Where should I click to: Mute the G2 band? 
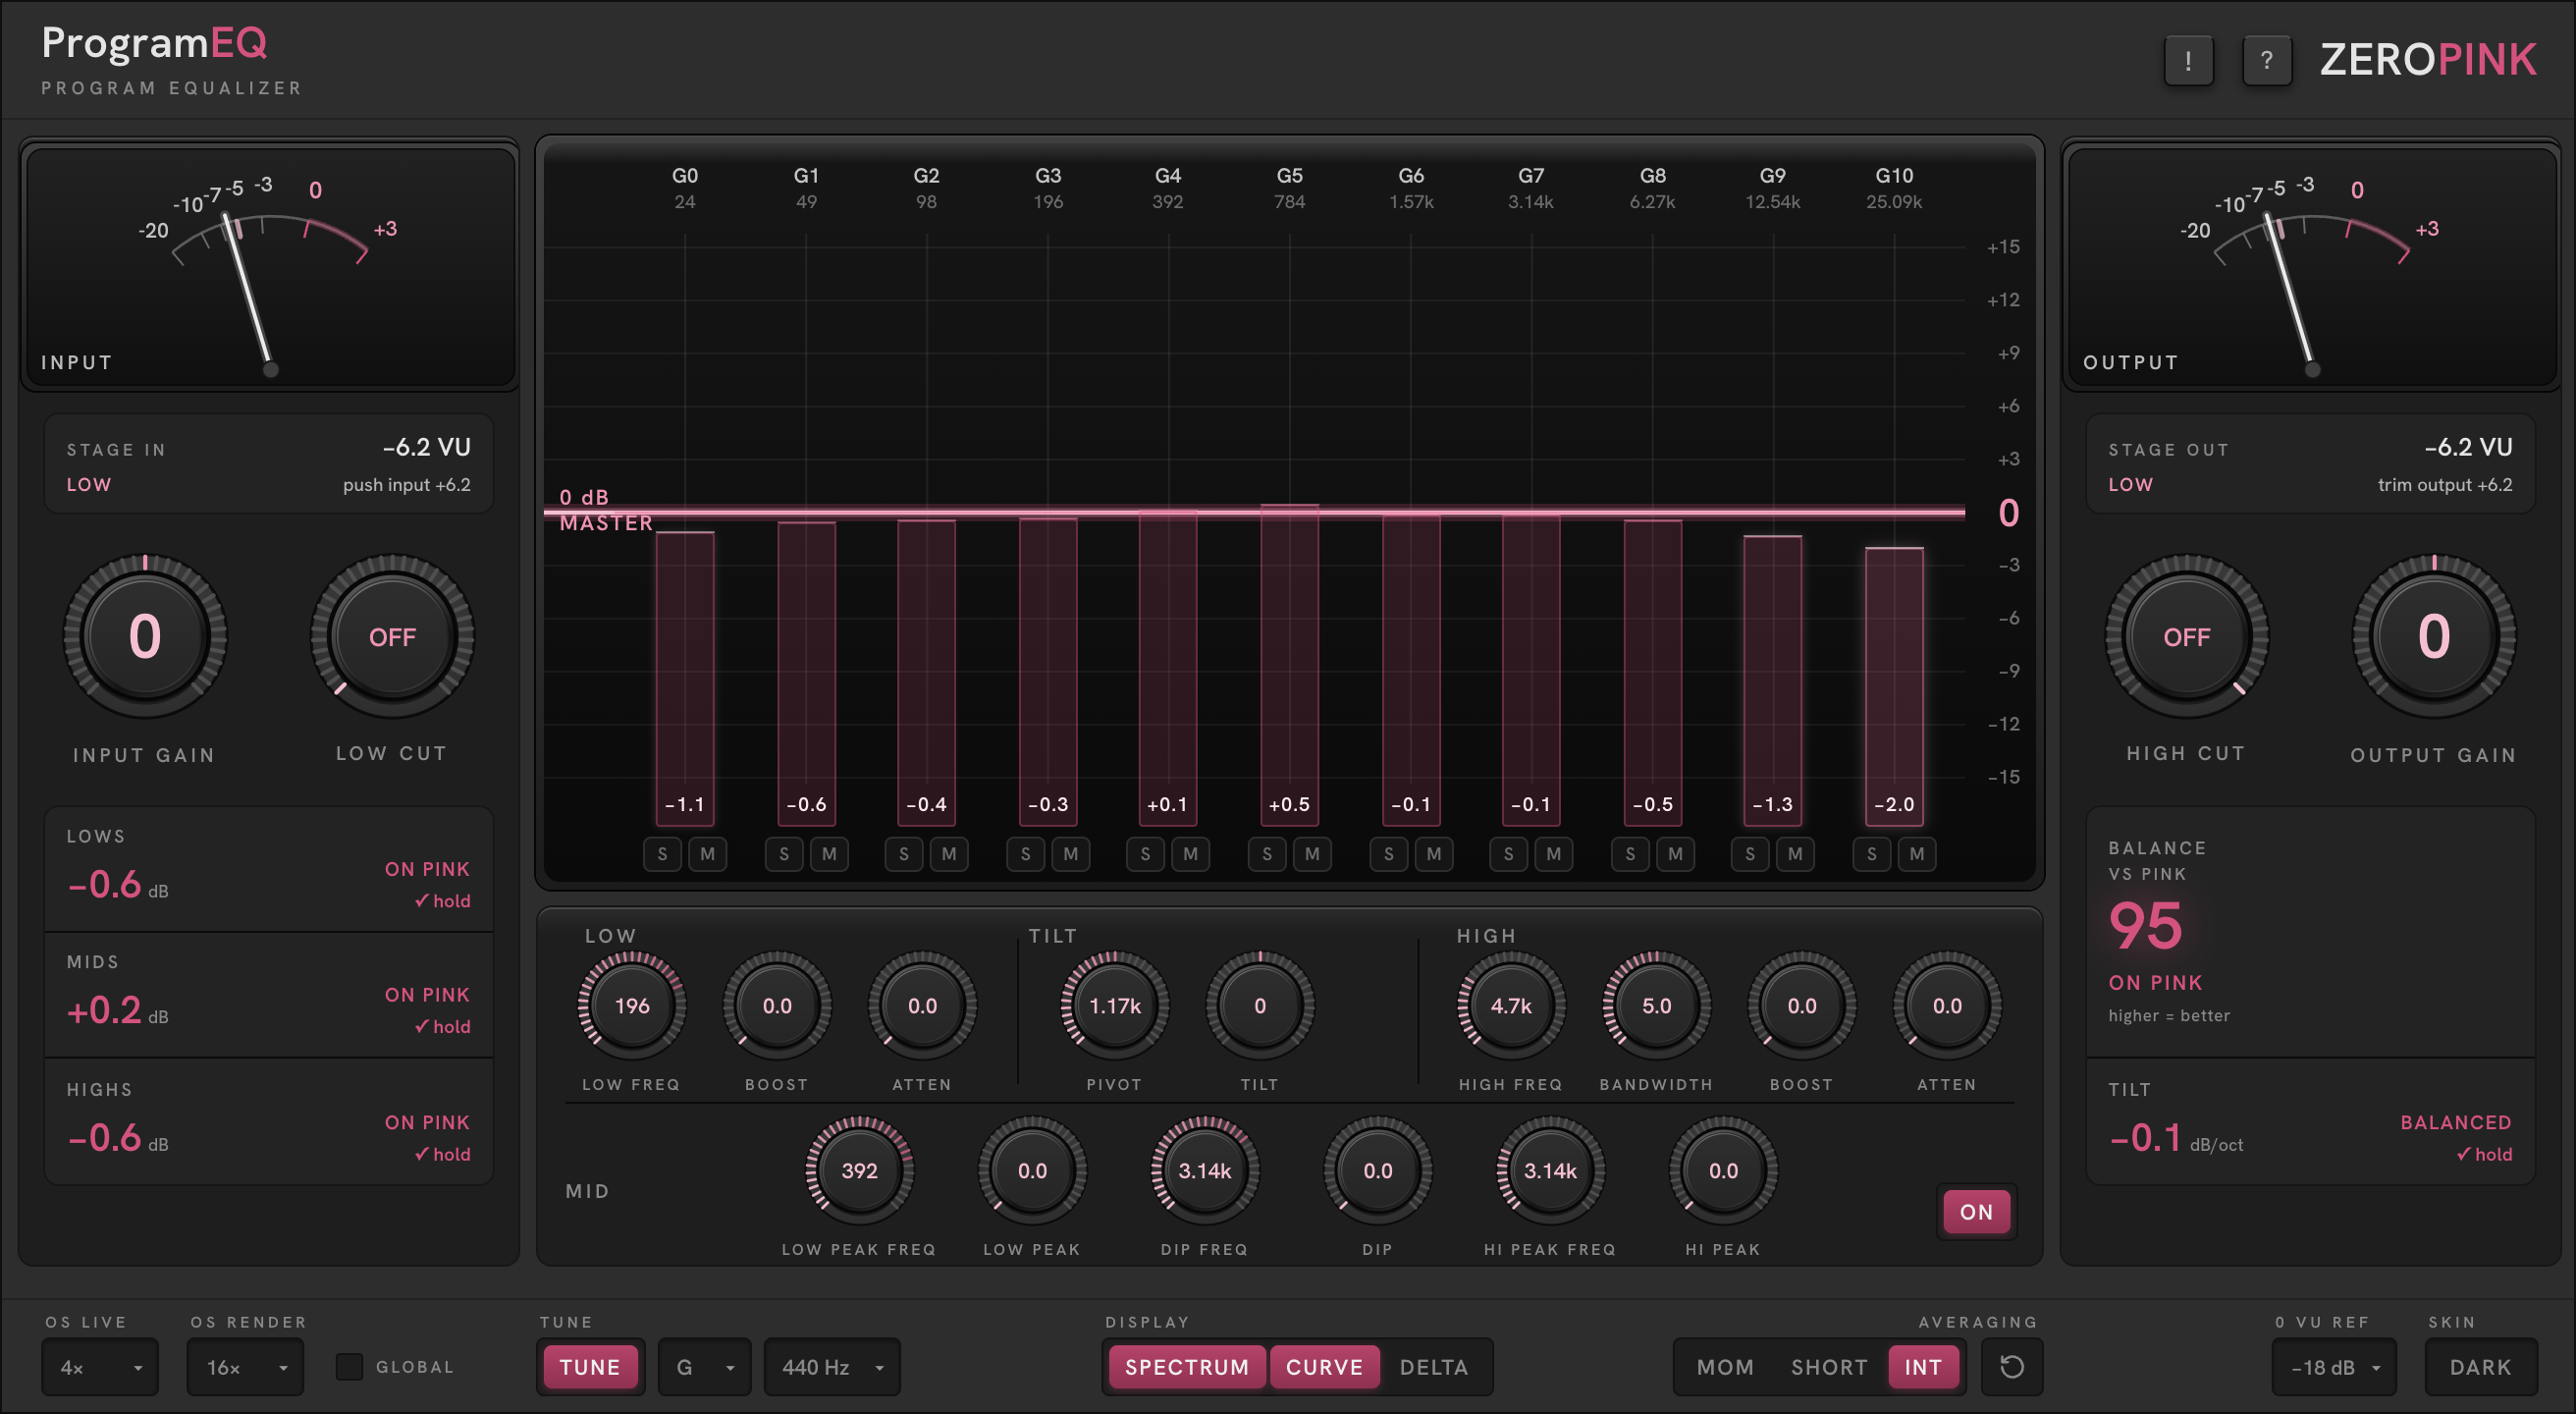(949, 854)
